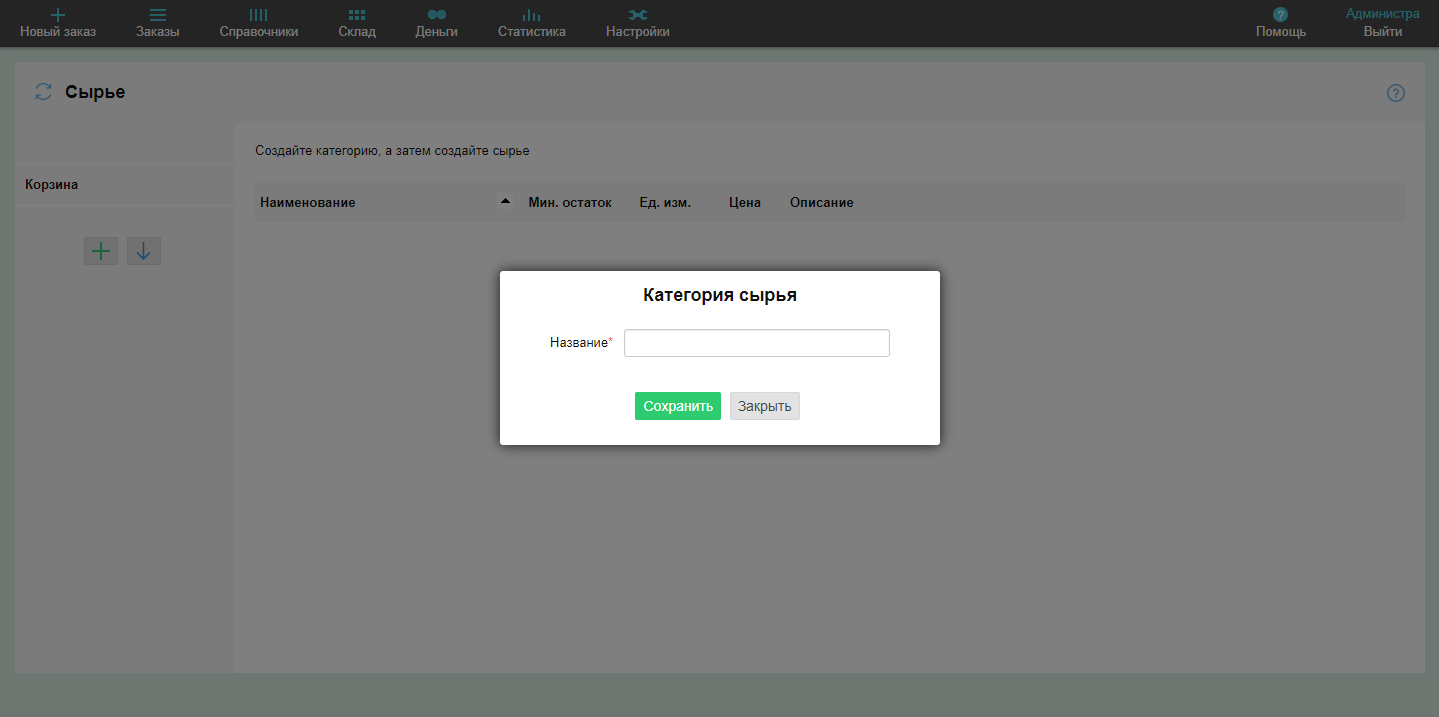Open the Новый заказ plus menu item

pyautogui.click(x=58, y=23)
